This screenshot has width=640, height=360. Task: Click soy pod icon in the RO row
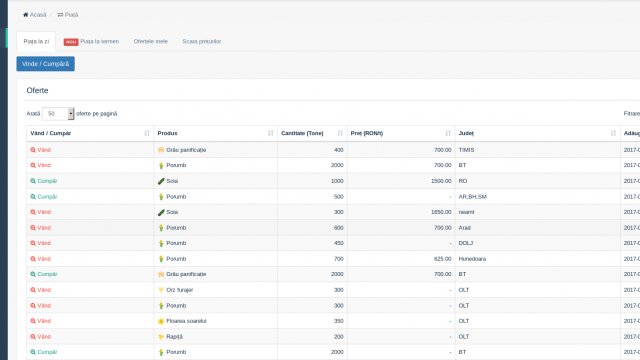pyautogui.click(x=161, y=181)
